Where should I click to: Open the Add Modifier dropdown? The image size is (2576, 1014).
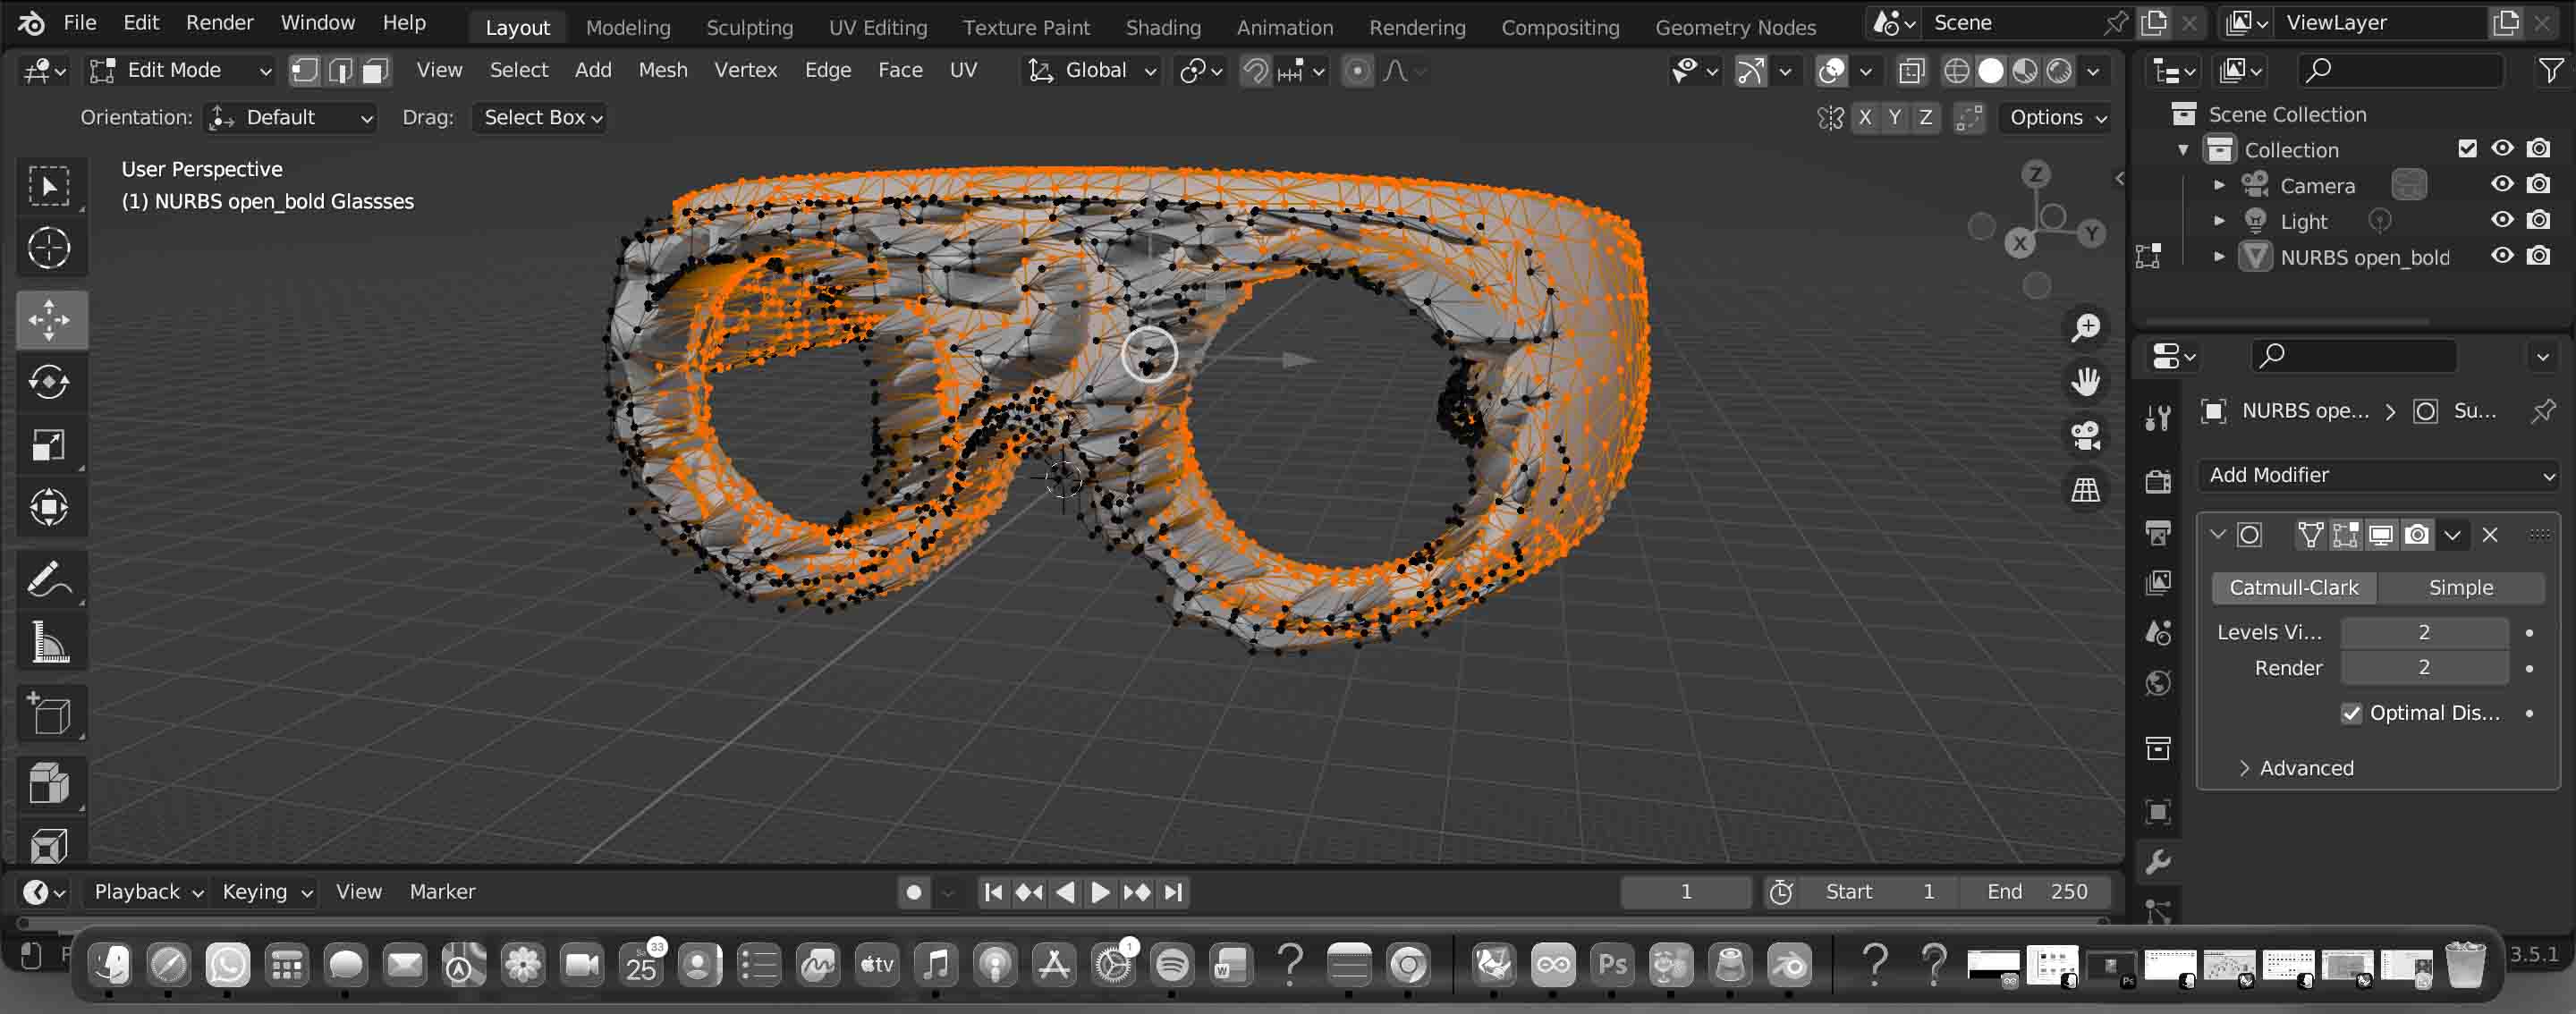(x=2380, y=475)
